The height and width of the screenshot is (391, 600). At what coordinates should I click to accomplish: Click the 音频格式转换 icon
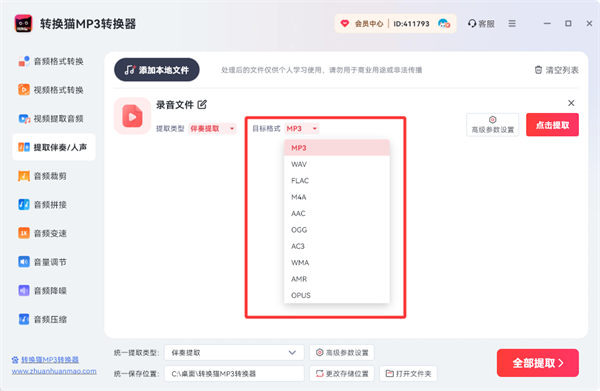pos(24,61)
